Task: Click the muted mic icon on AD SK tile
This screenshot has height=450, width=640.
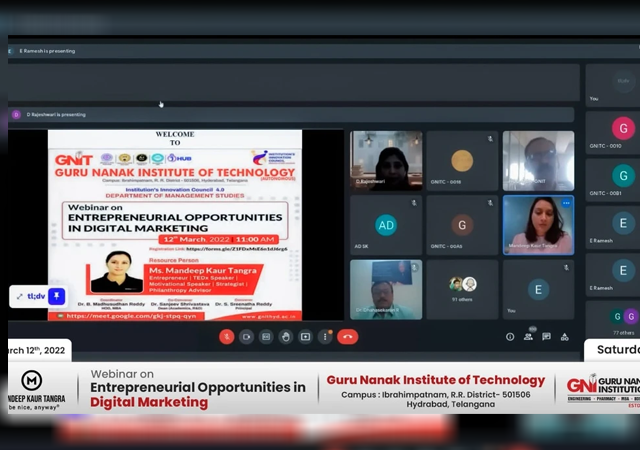Action: click(414, 203)
